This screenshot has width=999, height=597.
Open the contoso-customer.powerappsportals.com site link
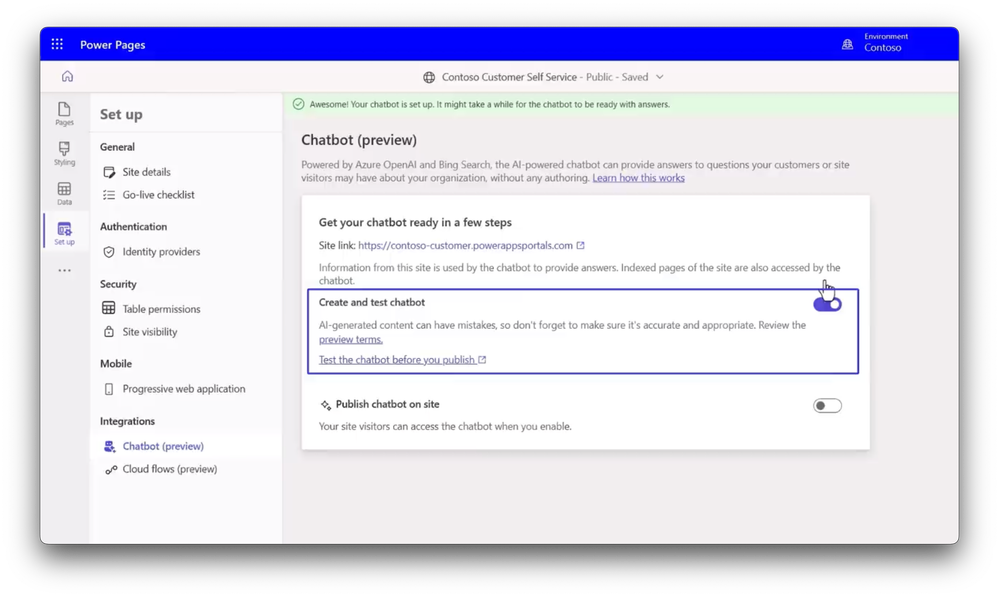pos(465,245)
